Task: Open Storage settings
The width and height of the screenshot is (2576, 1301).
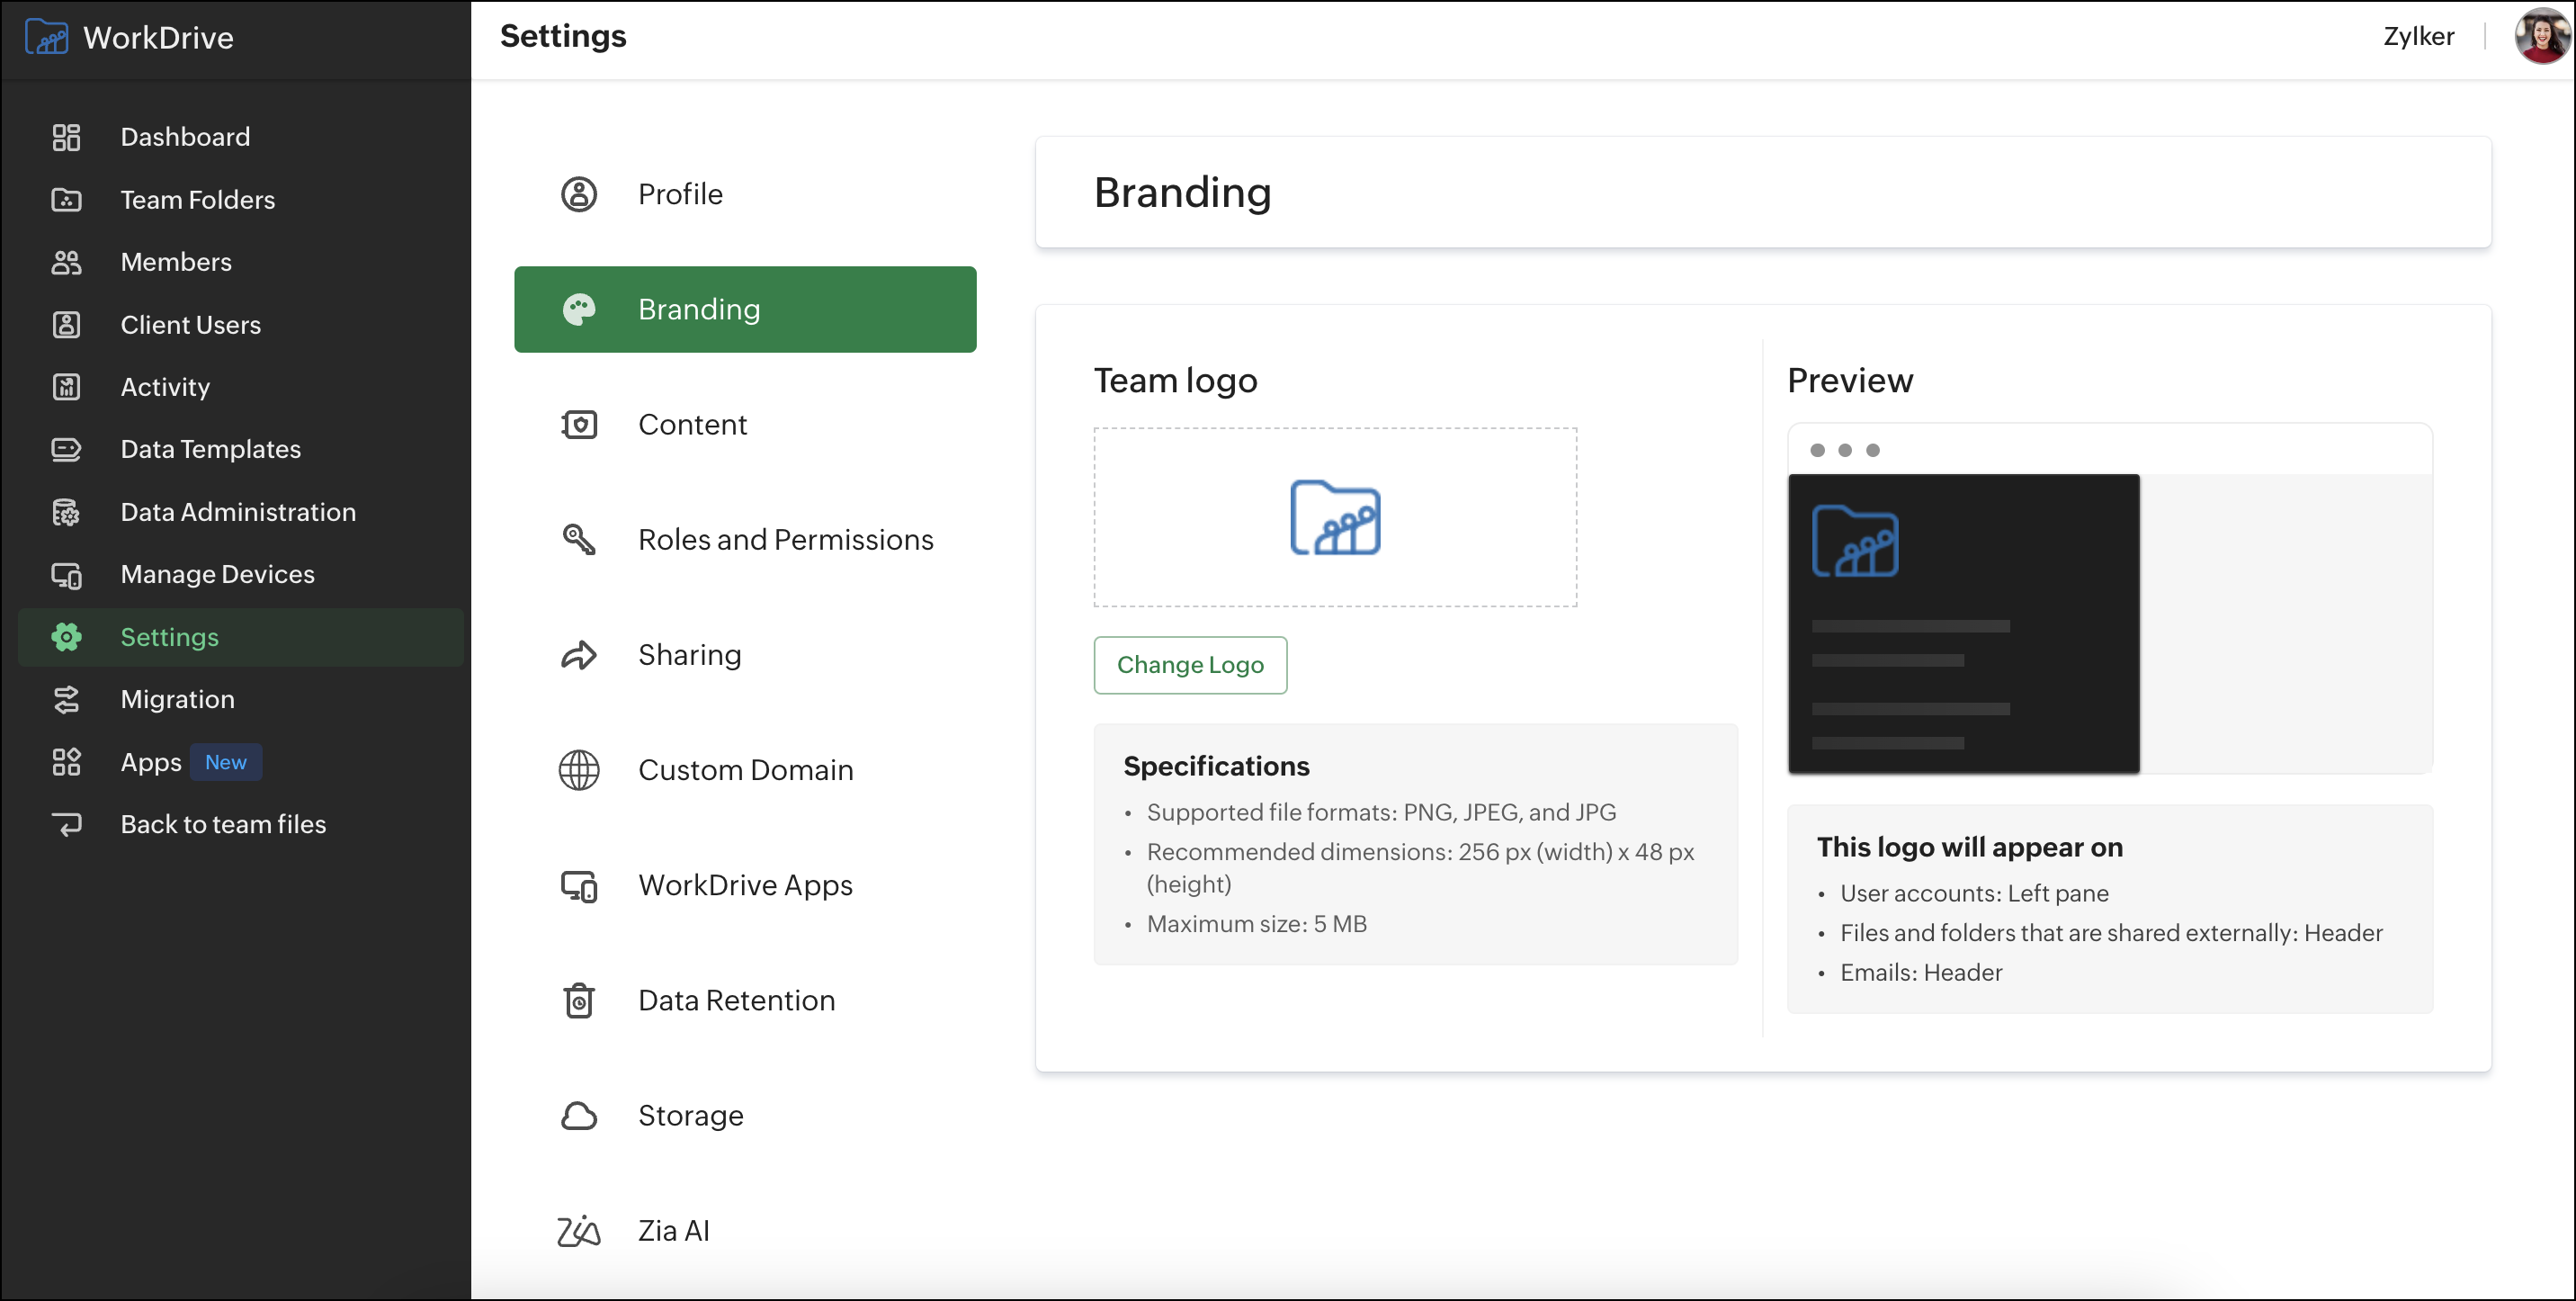Action: point(745,1115)
